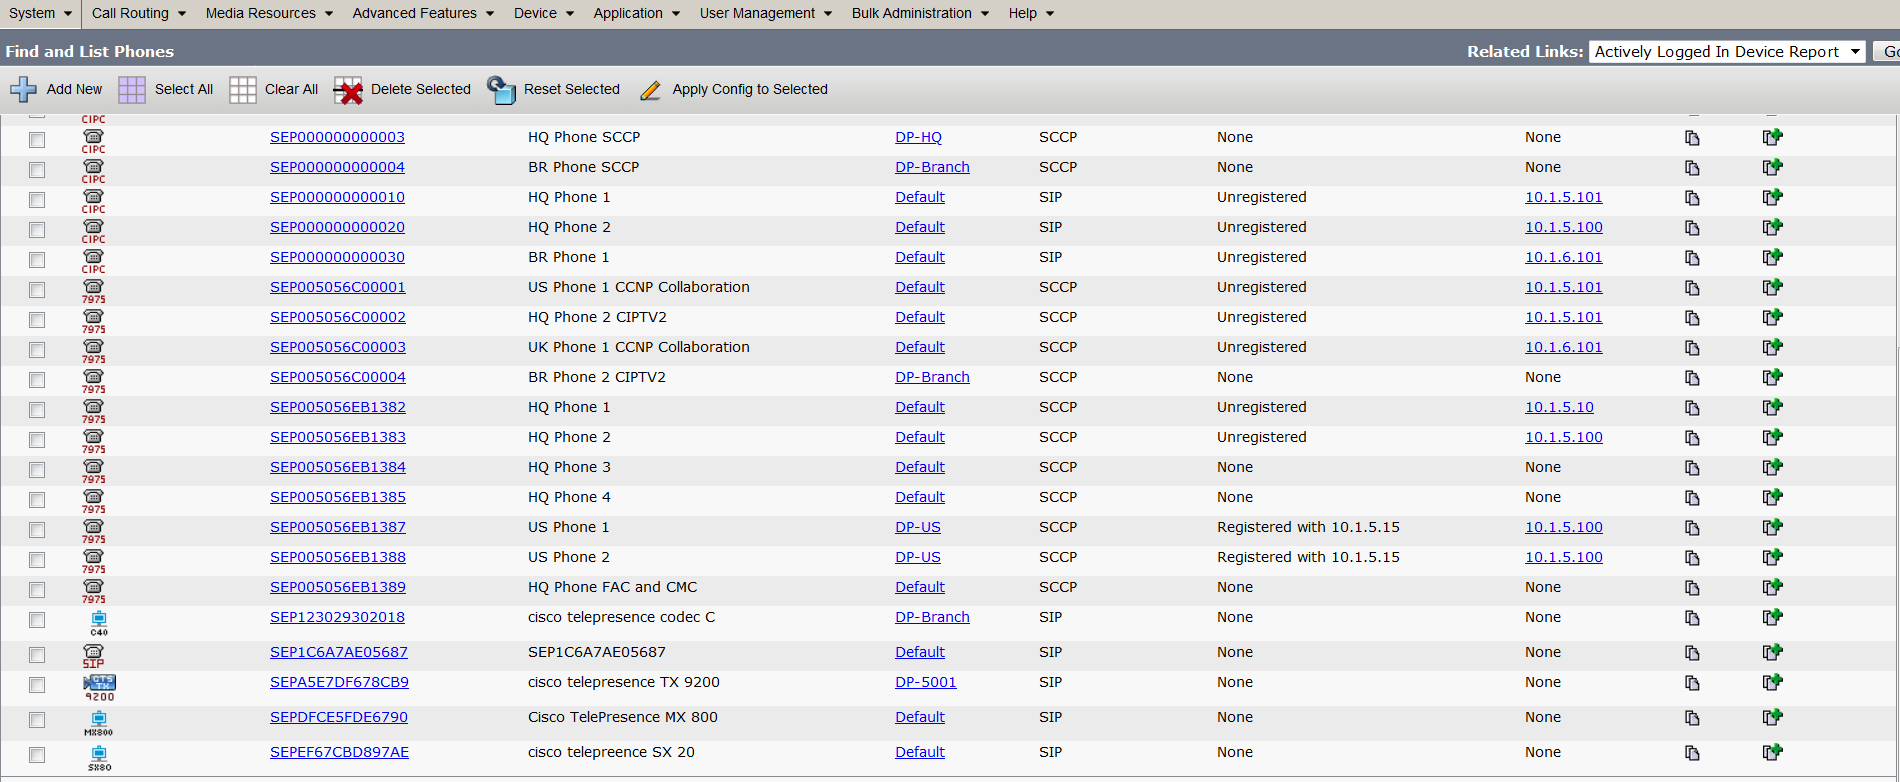Tick checkbox for SEP1C6A7AE05687

37,655
